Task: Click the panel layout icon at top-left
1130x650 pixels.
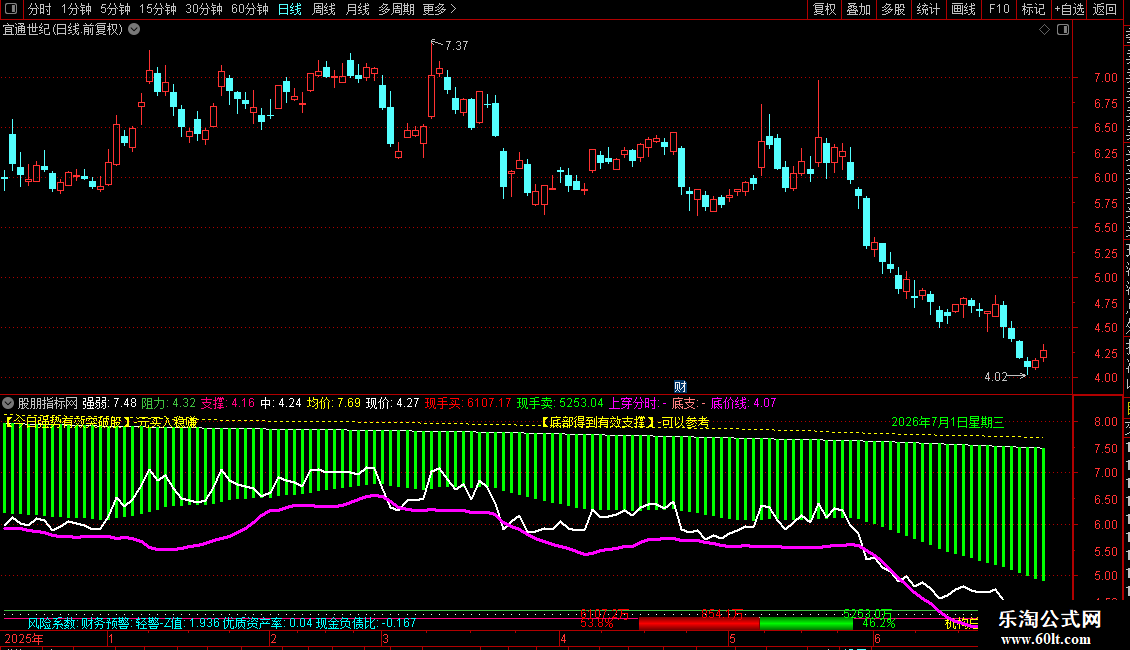Action: (11, 9)
